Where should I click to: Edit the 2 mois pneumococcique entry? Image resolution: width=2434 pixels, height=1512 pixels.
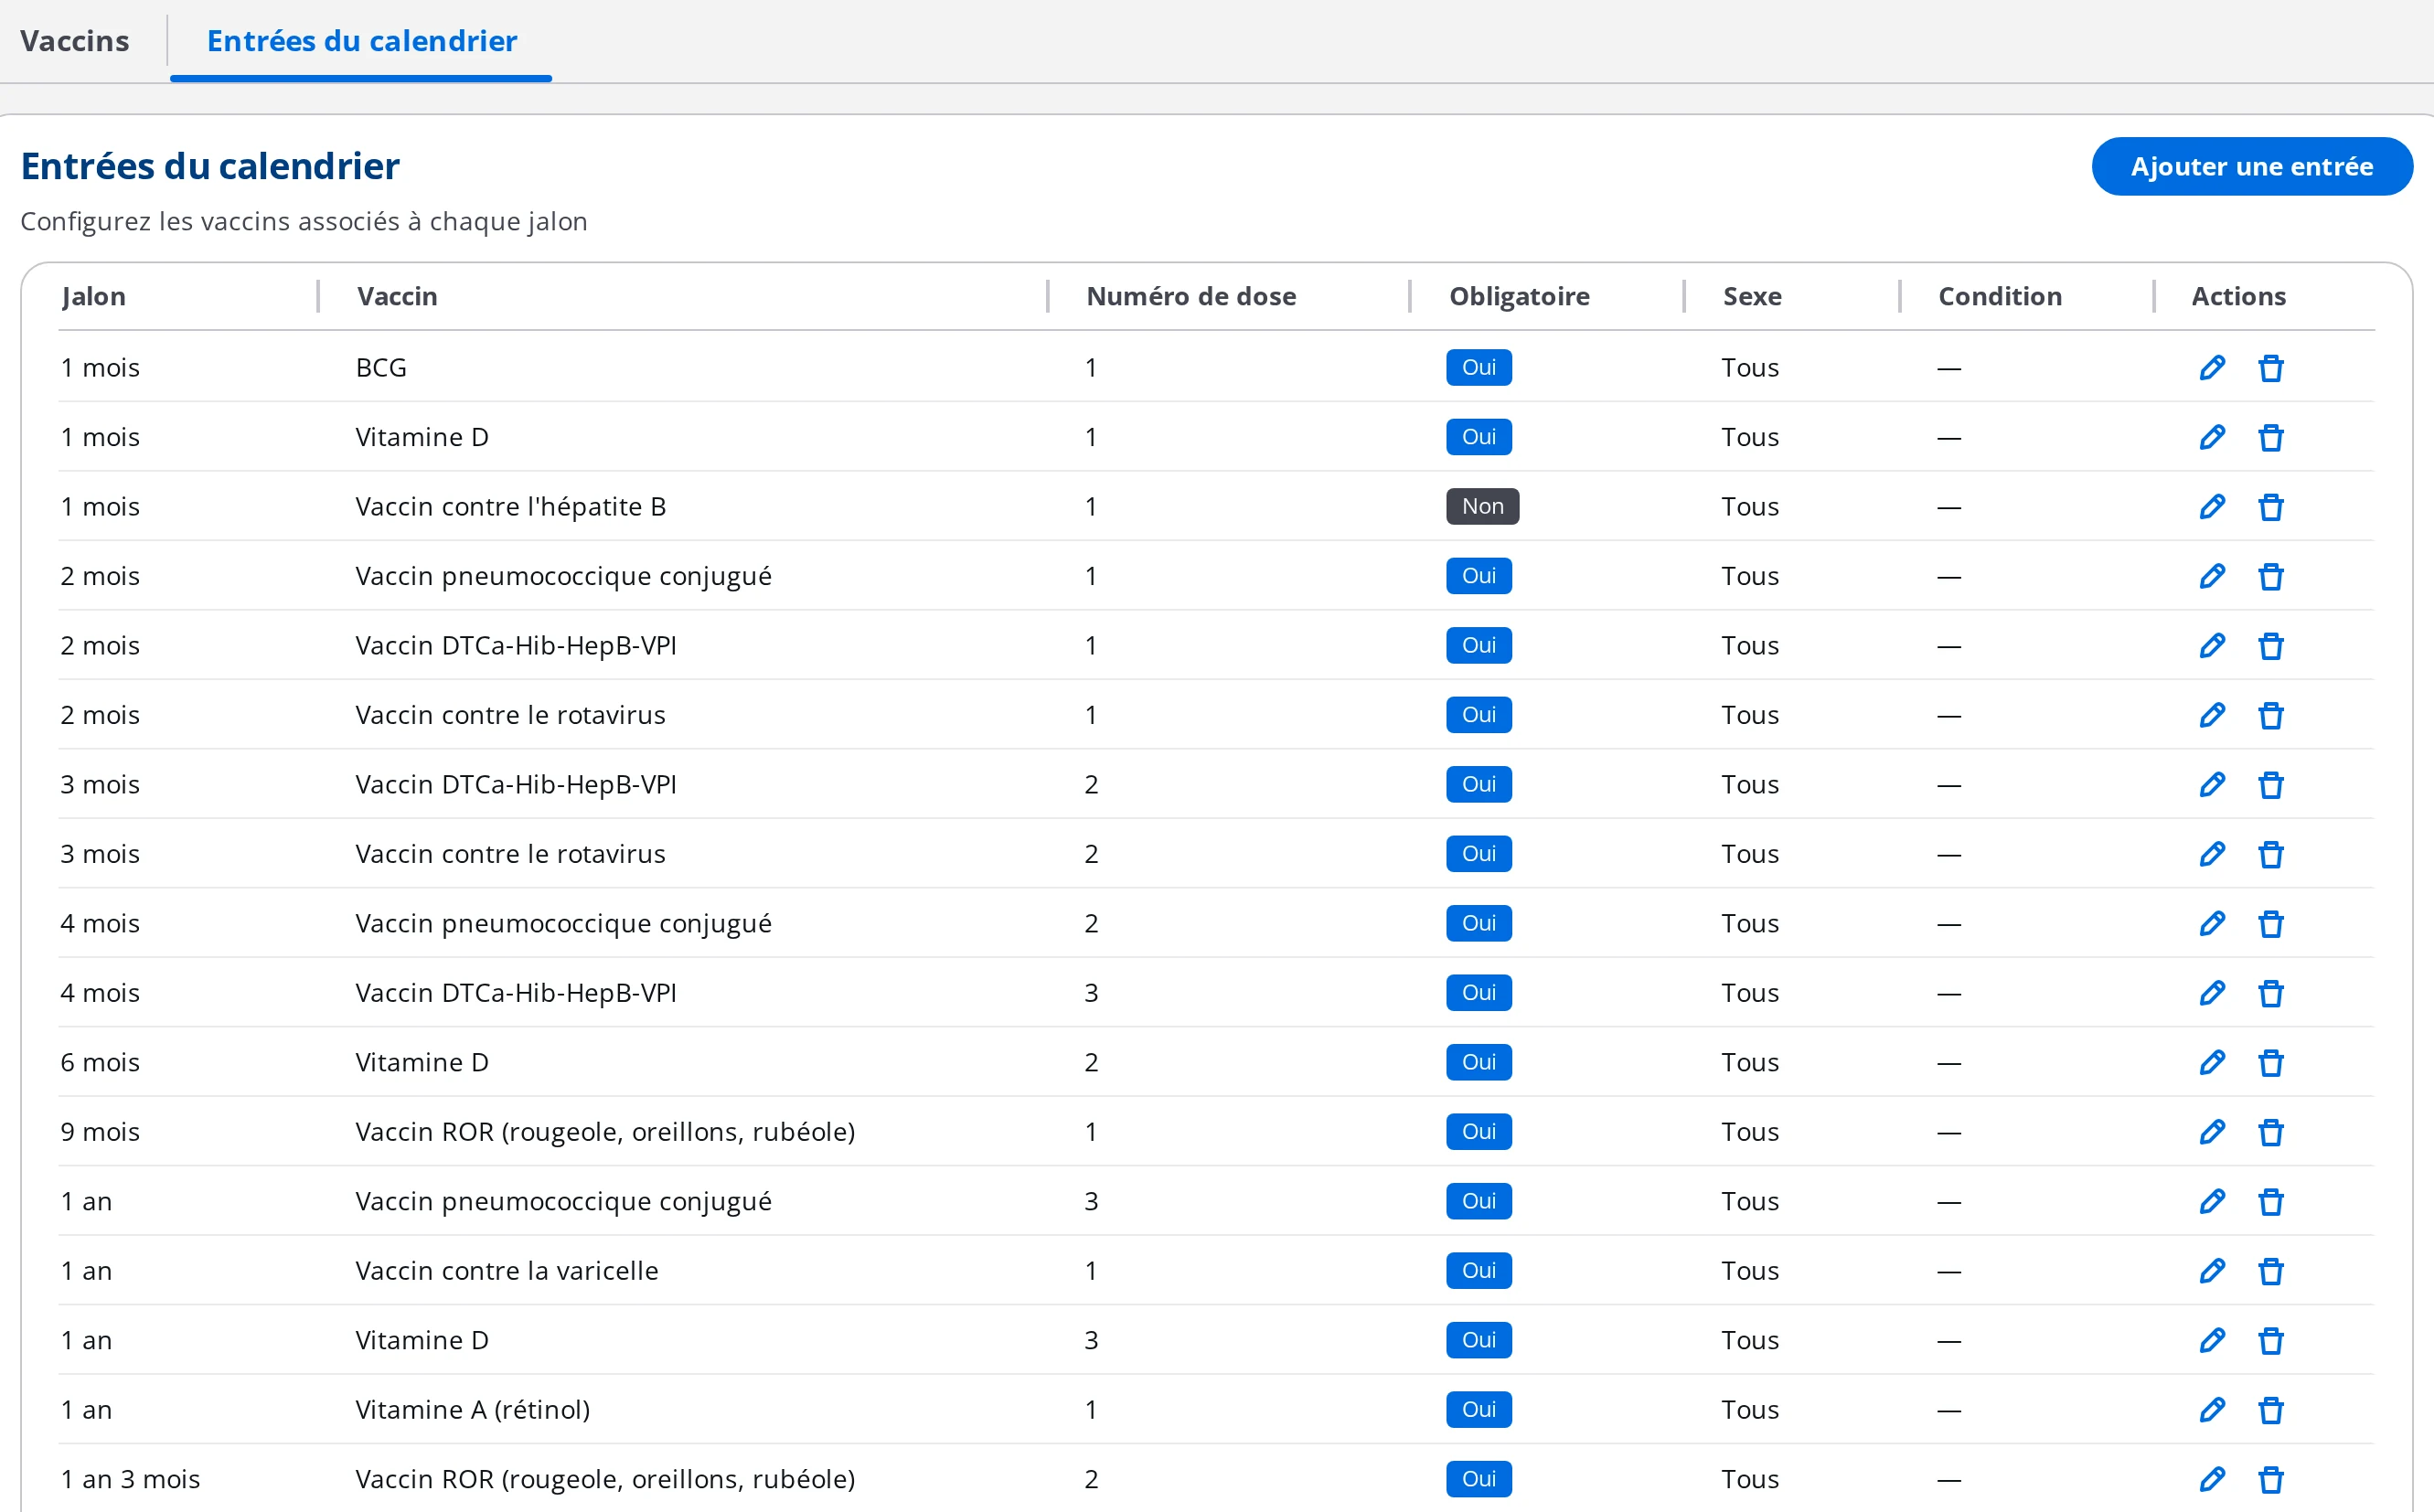(x=2212, y=576)
